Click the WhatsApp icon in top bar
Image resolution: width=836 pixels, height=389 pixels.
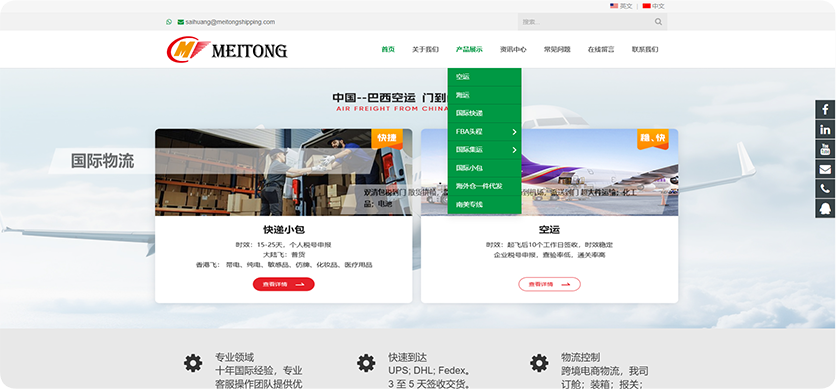169,22
